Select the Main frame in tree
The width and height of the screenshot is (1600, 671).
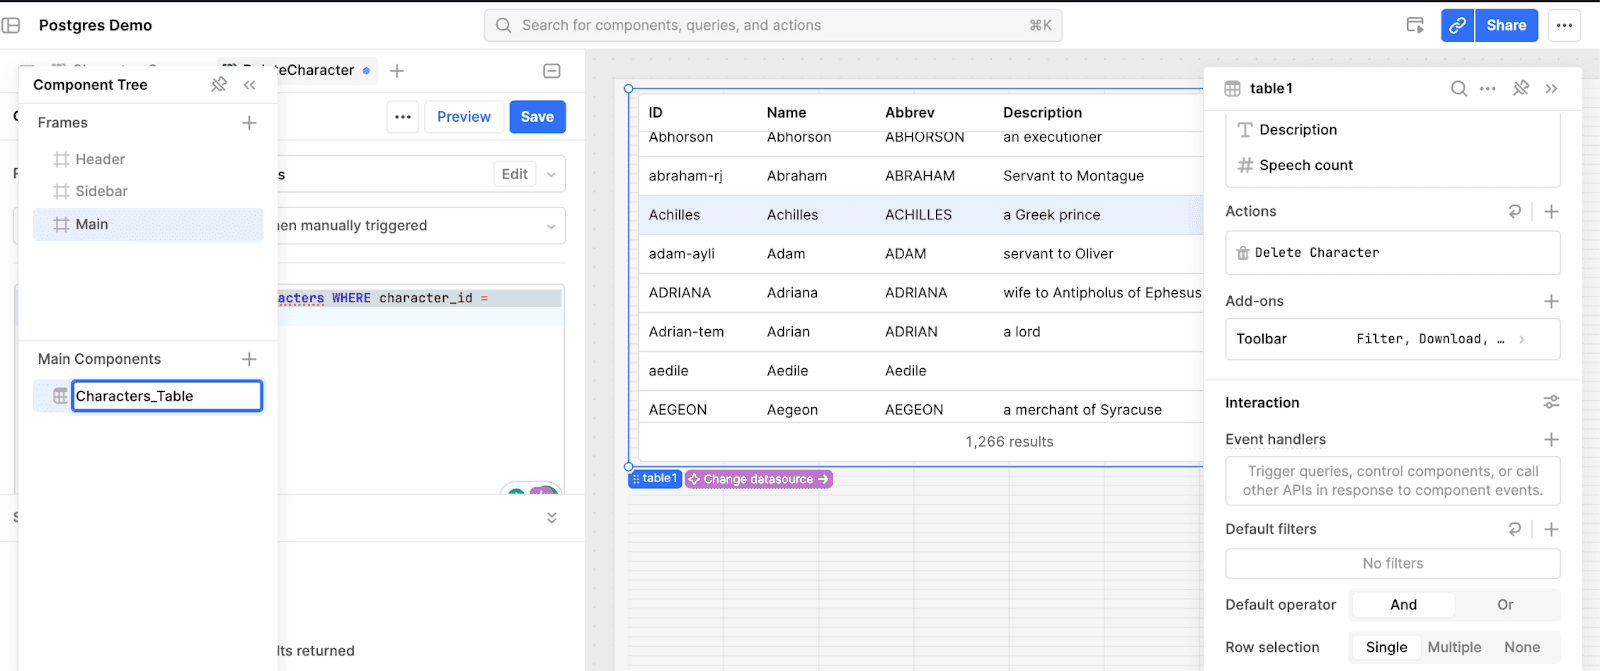[148, 225]
